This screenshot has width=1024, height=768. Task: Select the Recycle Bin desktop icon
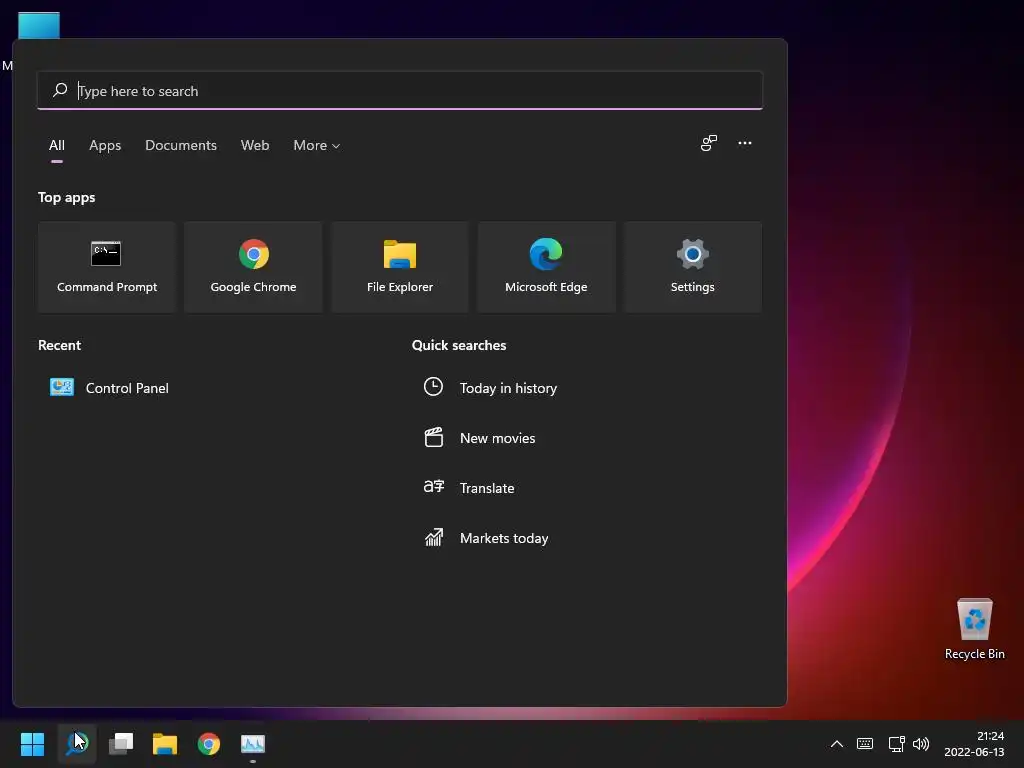pyautogui.click(x=974, y=629)
